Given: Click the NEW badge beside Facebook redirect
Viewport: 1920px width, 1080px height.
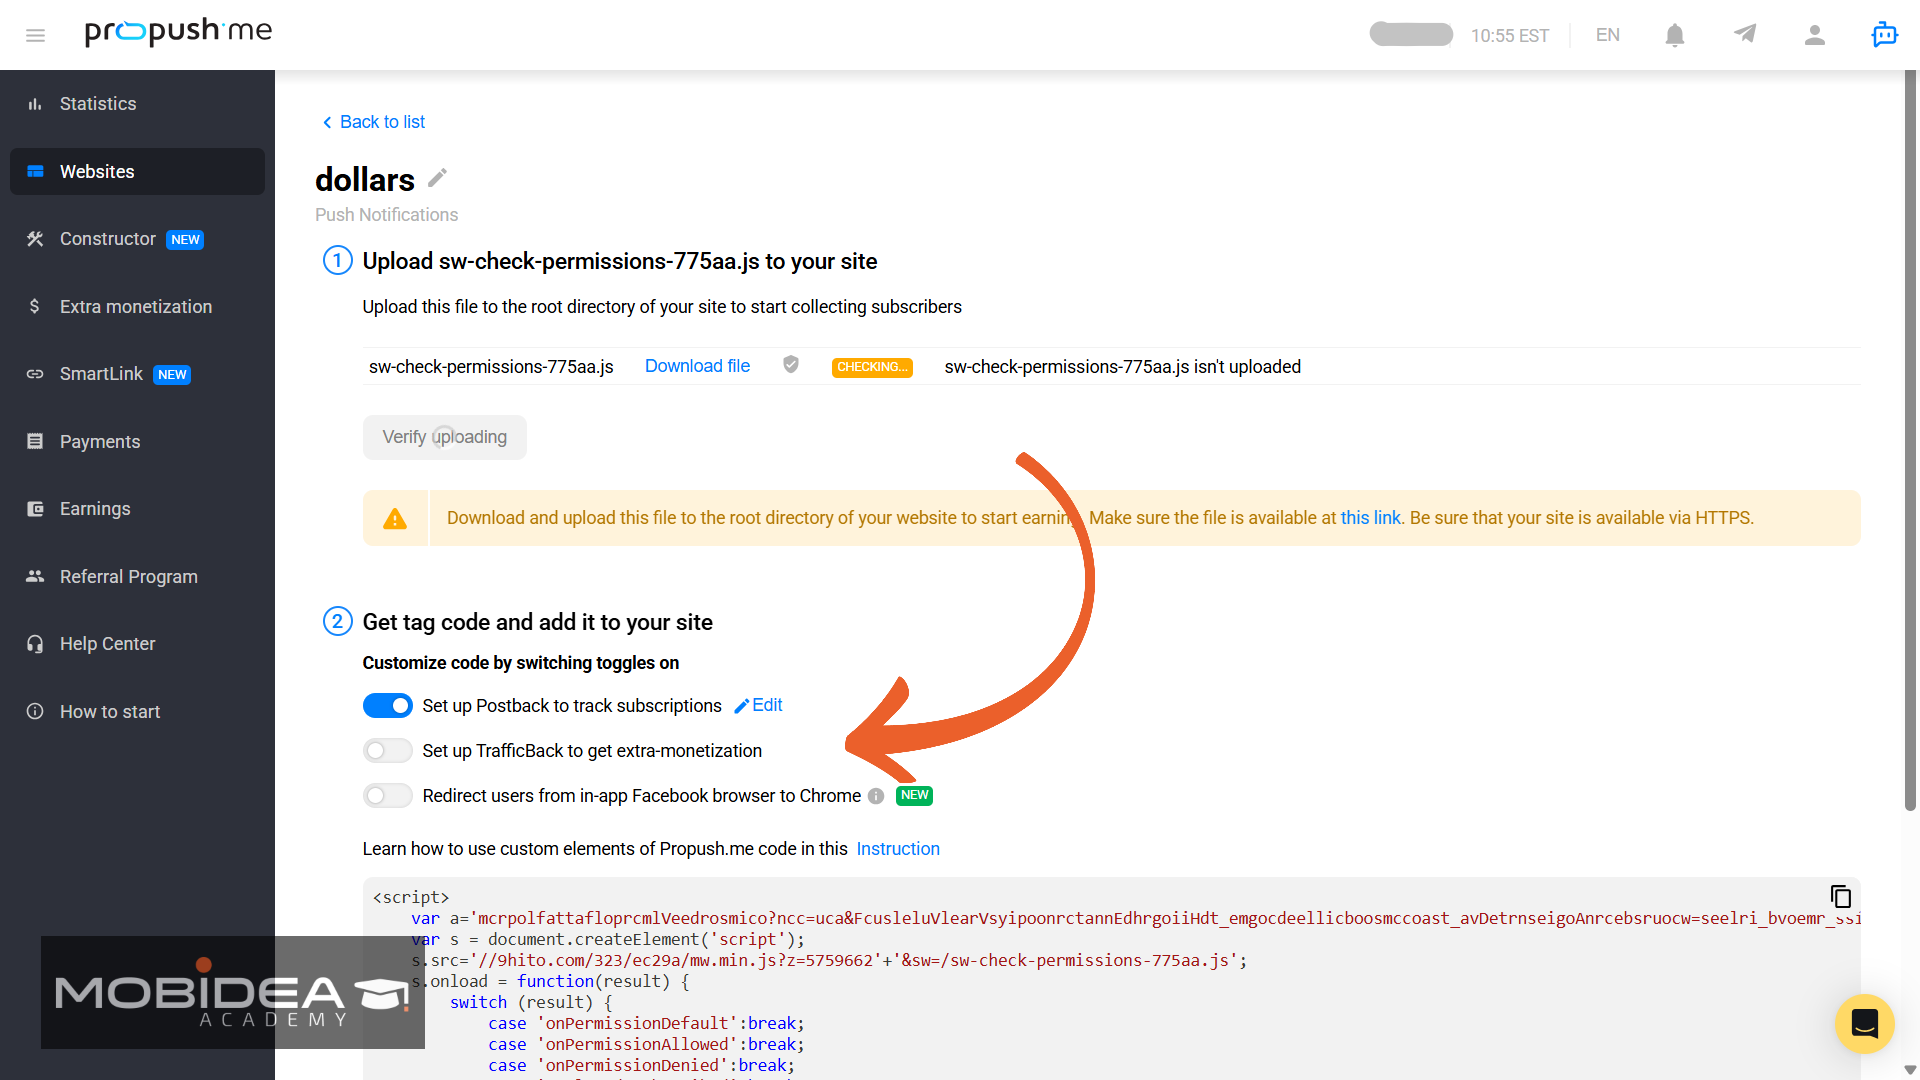Looking at the screenshot, I should coord(914,795).
